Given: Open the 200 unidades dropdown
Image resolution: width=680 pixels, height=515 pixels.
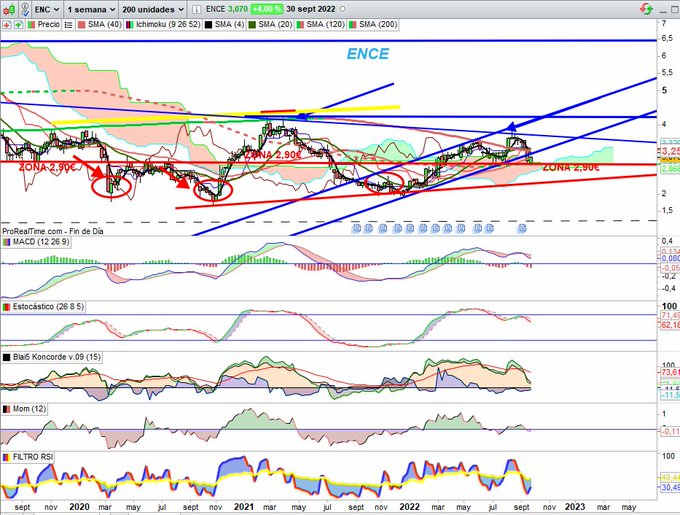Looking at the screenshot, I should tap(153, 9).
